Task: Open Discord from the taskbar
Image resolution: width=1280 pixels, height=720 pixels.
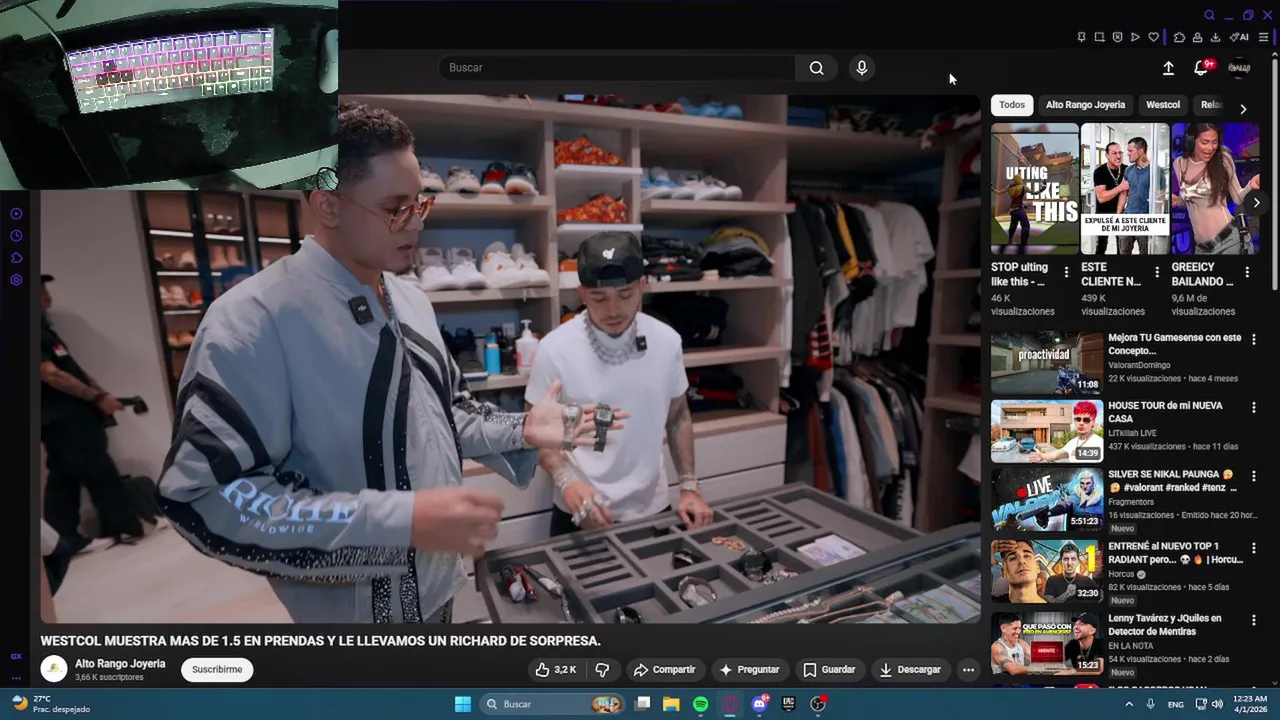Action: click(759, 704)
